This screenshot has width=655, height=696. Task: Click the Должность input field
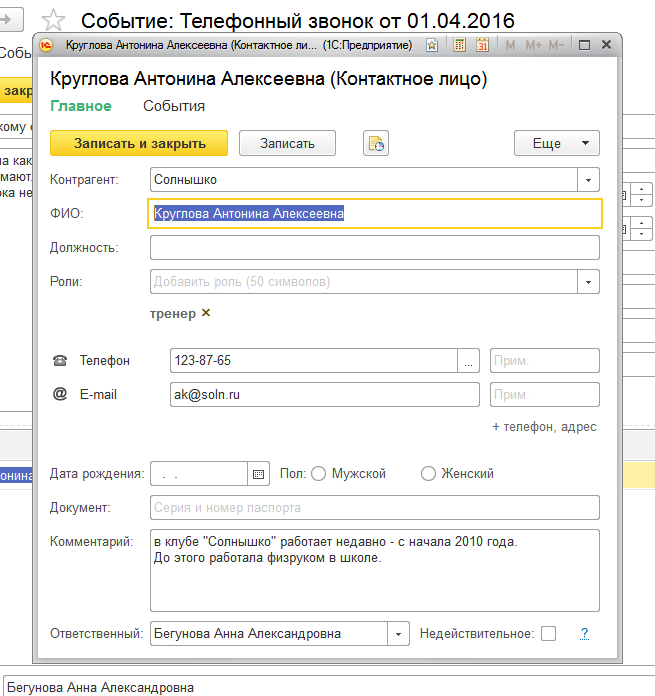(x=374, y=248)
